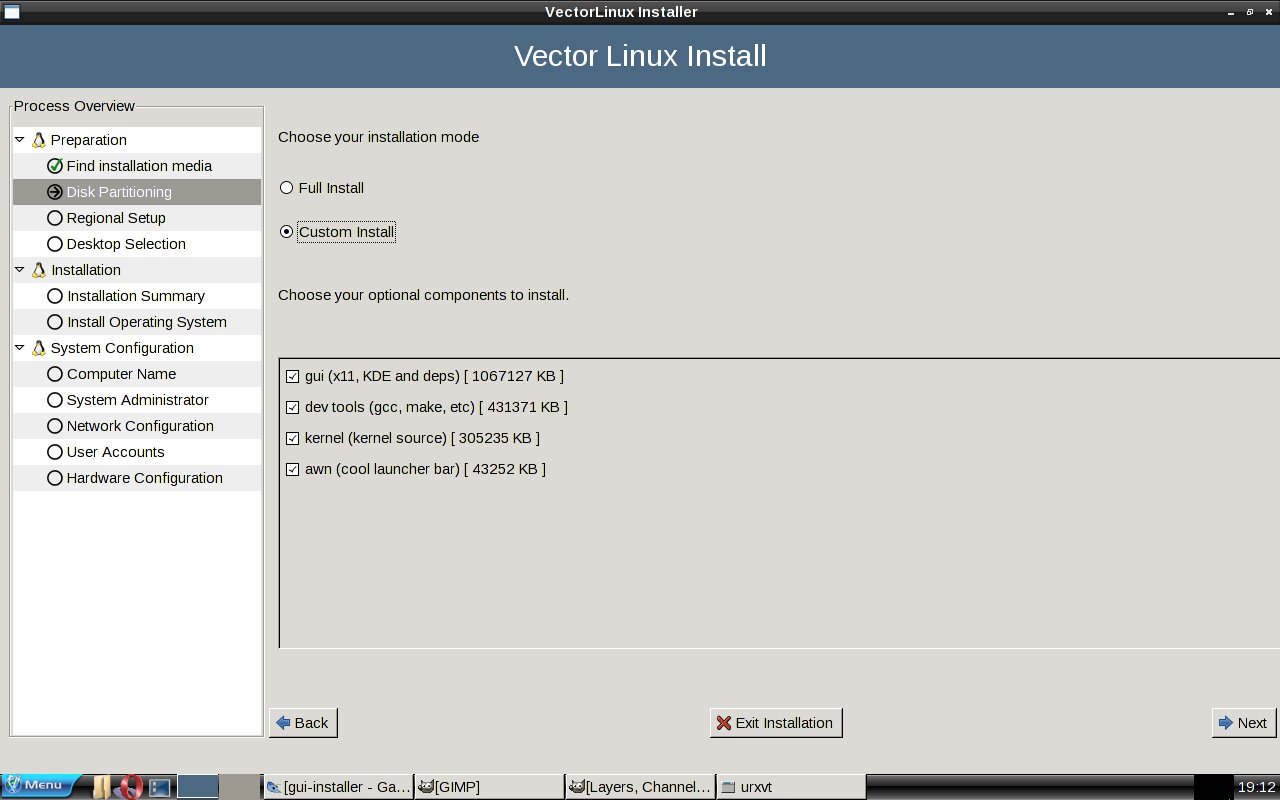Click the circle icon beside User Accounts
This screenshot has height=800, width=1280.
55,452
